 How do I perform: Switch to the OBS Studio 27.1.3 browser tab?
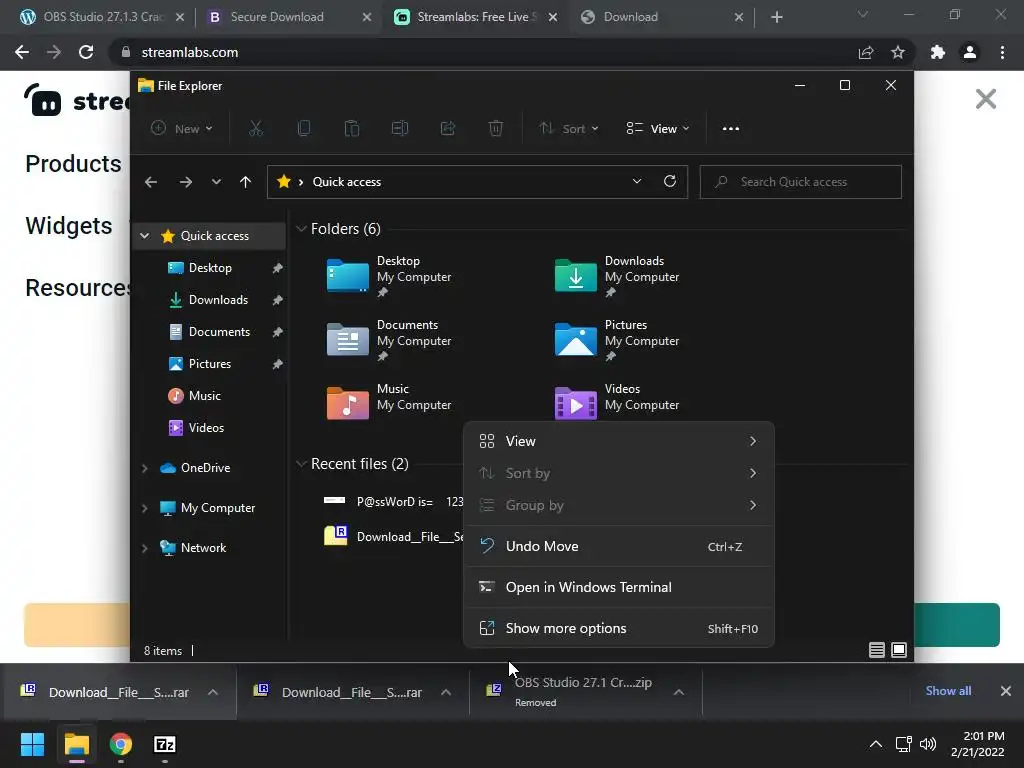pos(101,17)
